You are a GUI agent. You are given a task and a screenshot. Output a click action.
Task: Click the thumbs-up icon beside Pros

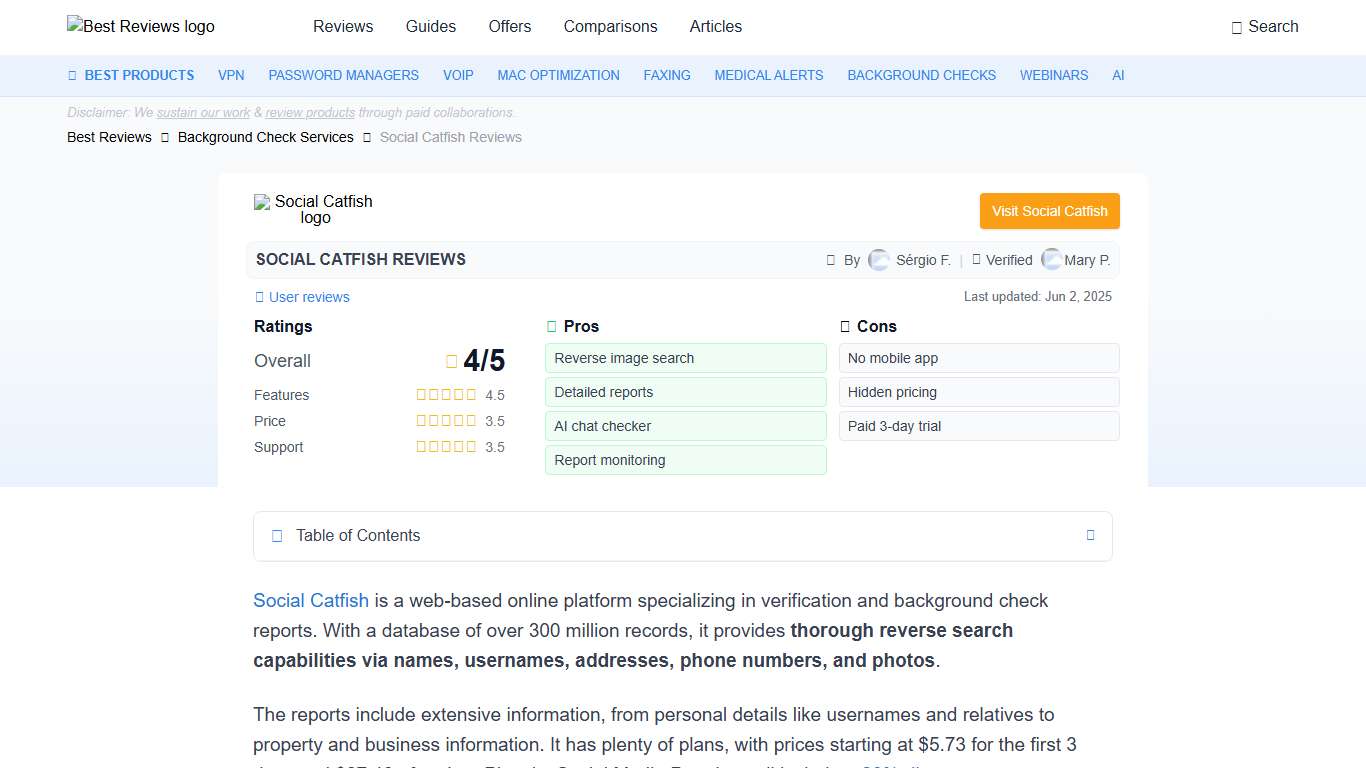click(x=551, y=325)
